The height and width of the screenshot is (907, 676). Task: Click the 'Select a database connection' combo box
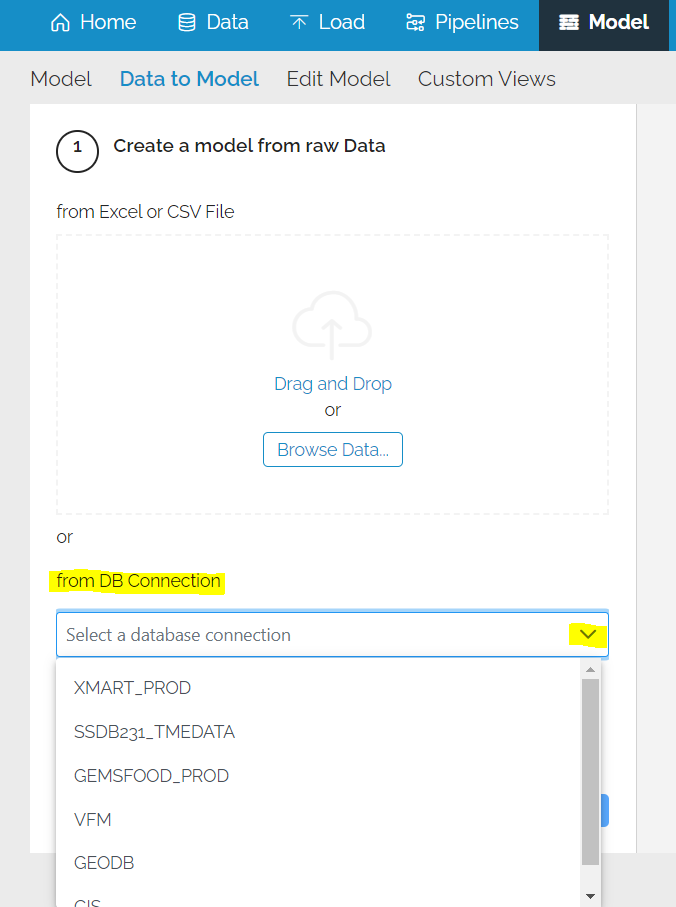tap(300, 634)
